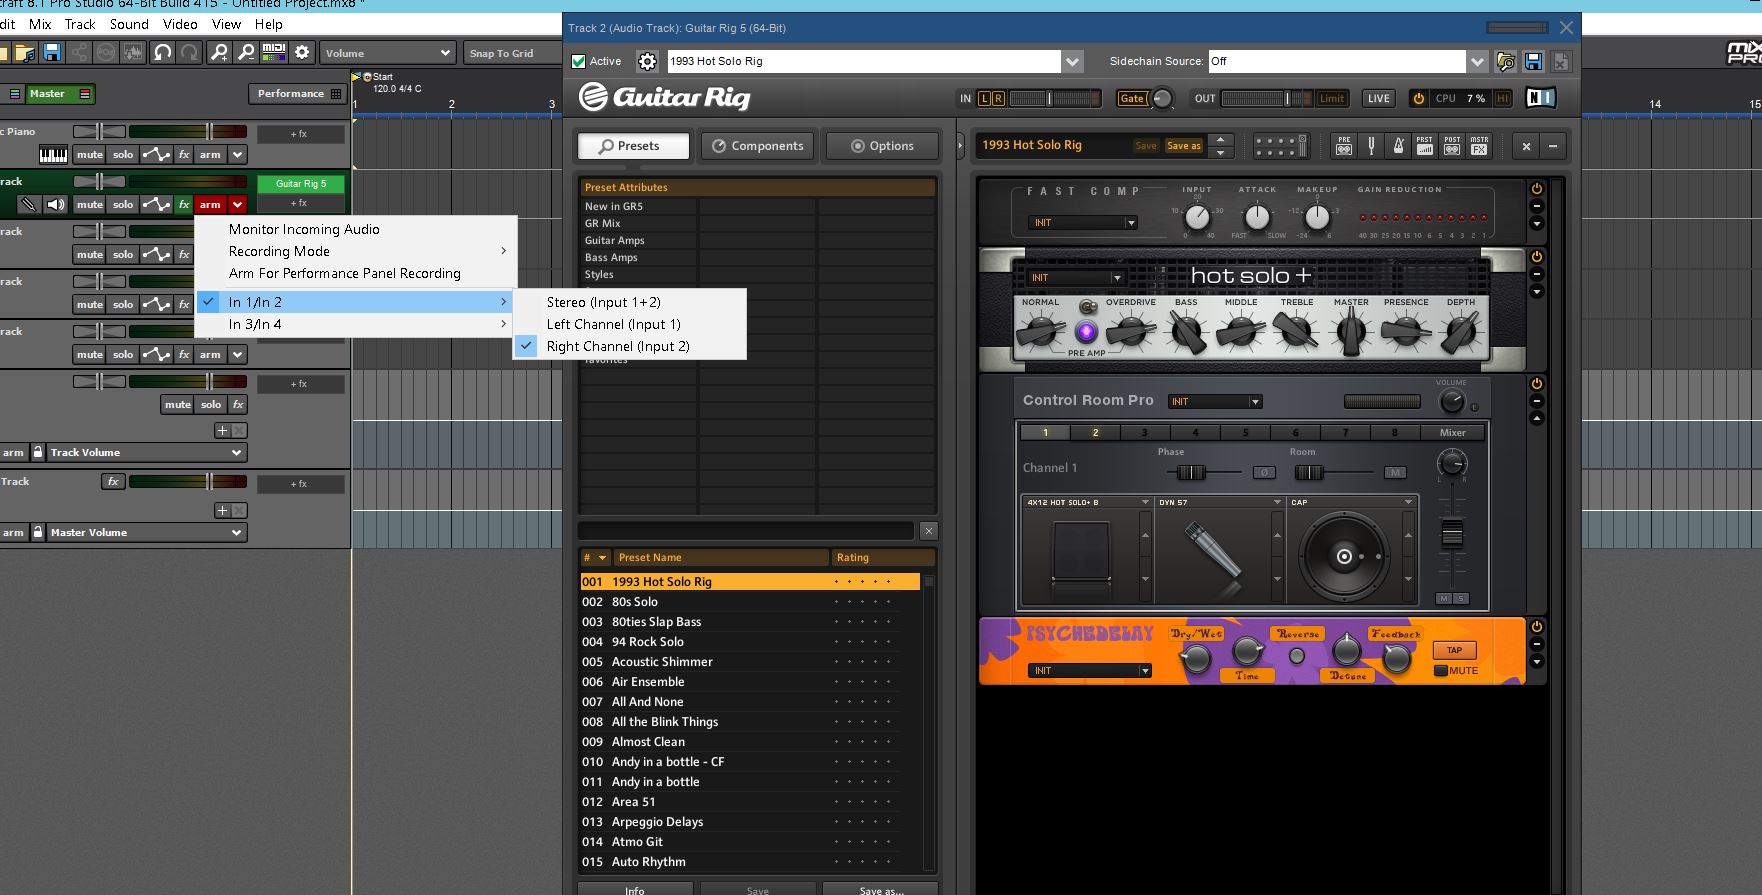Toggle left input channel L button
The height and width of the screenshot is (895, 1762).
[x=984, y=98]
